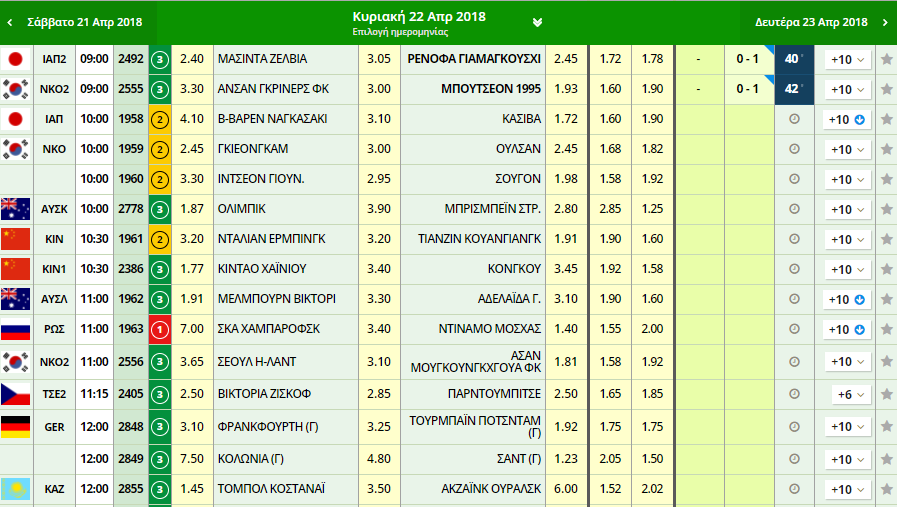The height and width of the screenshot is (507, 897).
Task: Expand +10 markets for Melbourne Victory match
Action: tap(846, 299)
